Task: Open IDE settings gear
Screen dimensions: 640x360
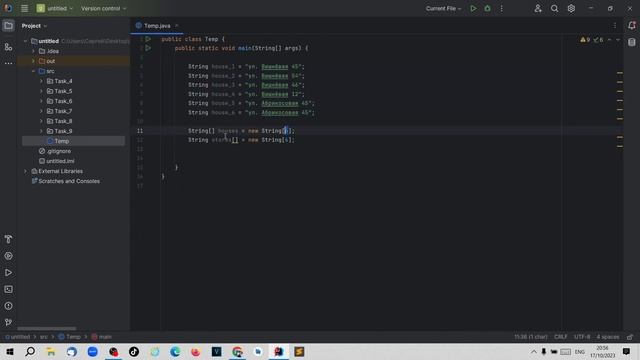Action: (571, 8)
